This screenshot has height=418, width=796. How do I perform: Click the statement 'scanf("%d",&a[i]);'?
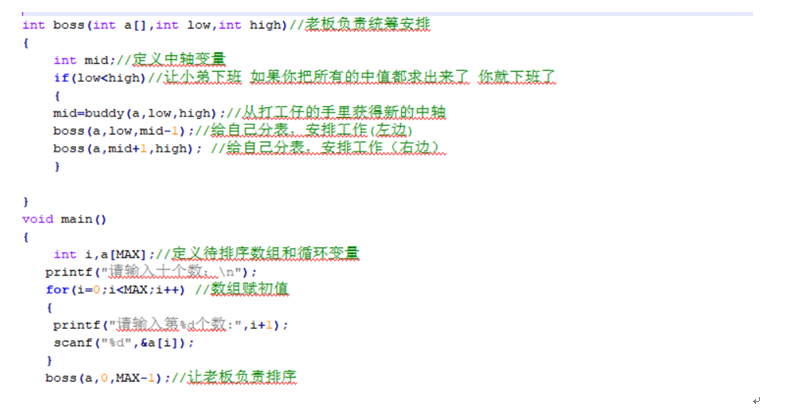(x=124, y=342)
